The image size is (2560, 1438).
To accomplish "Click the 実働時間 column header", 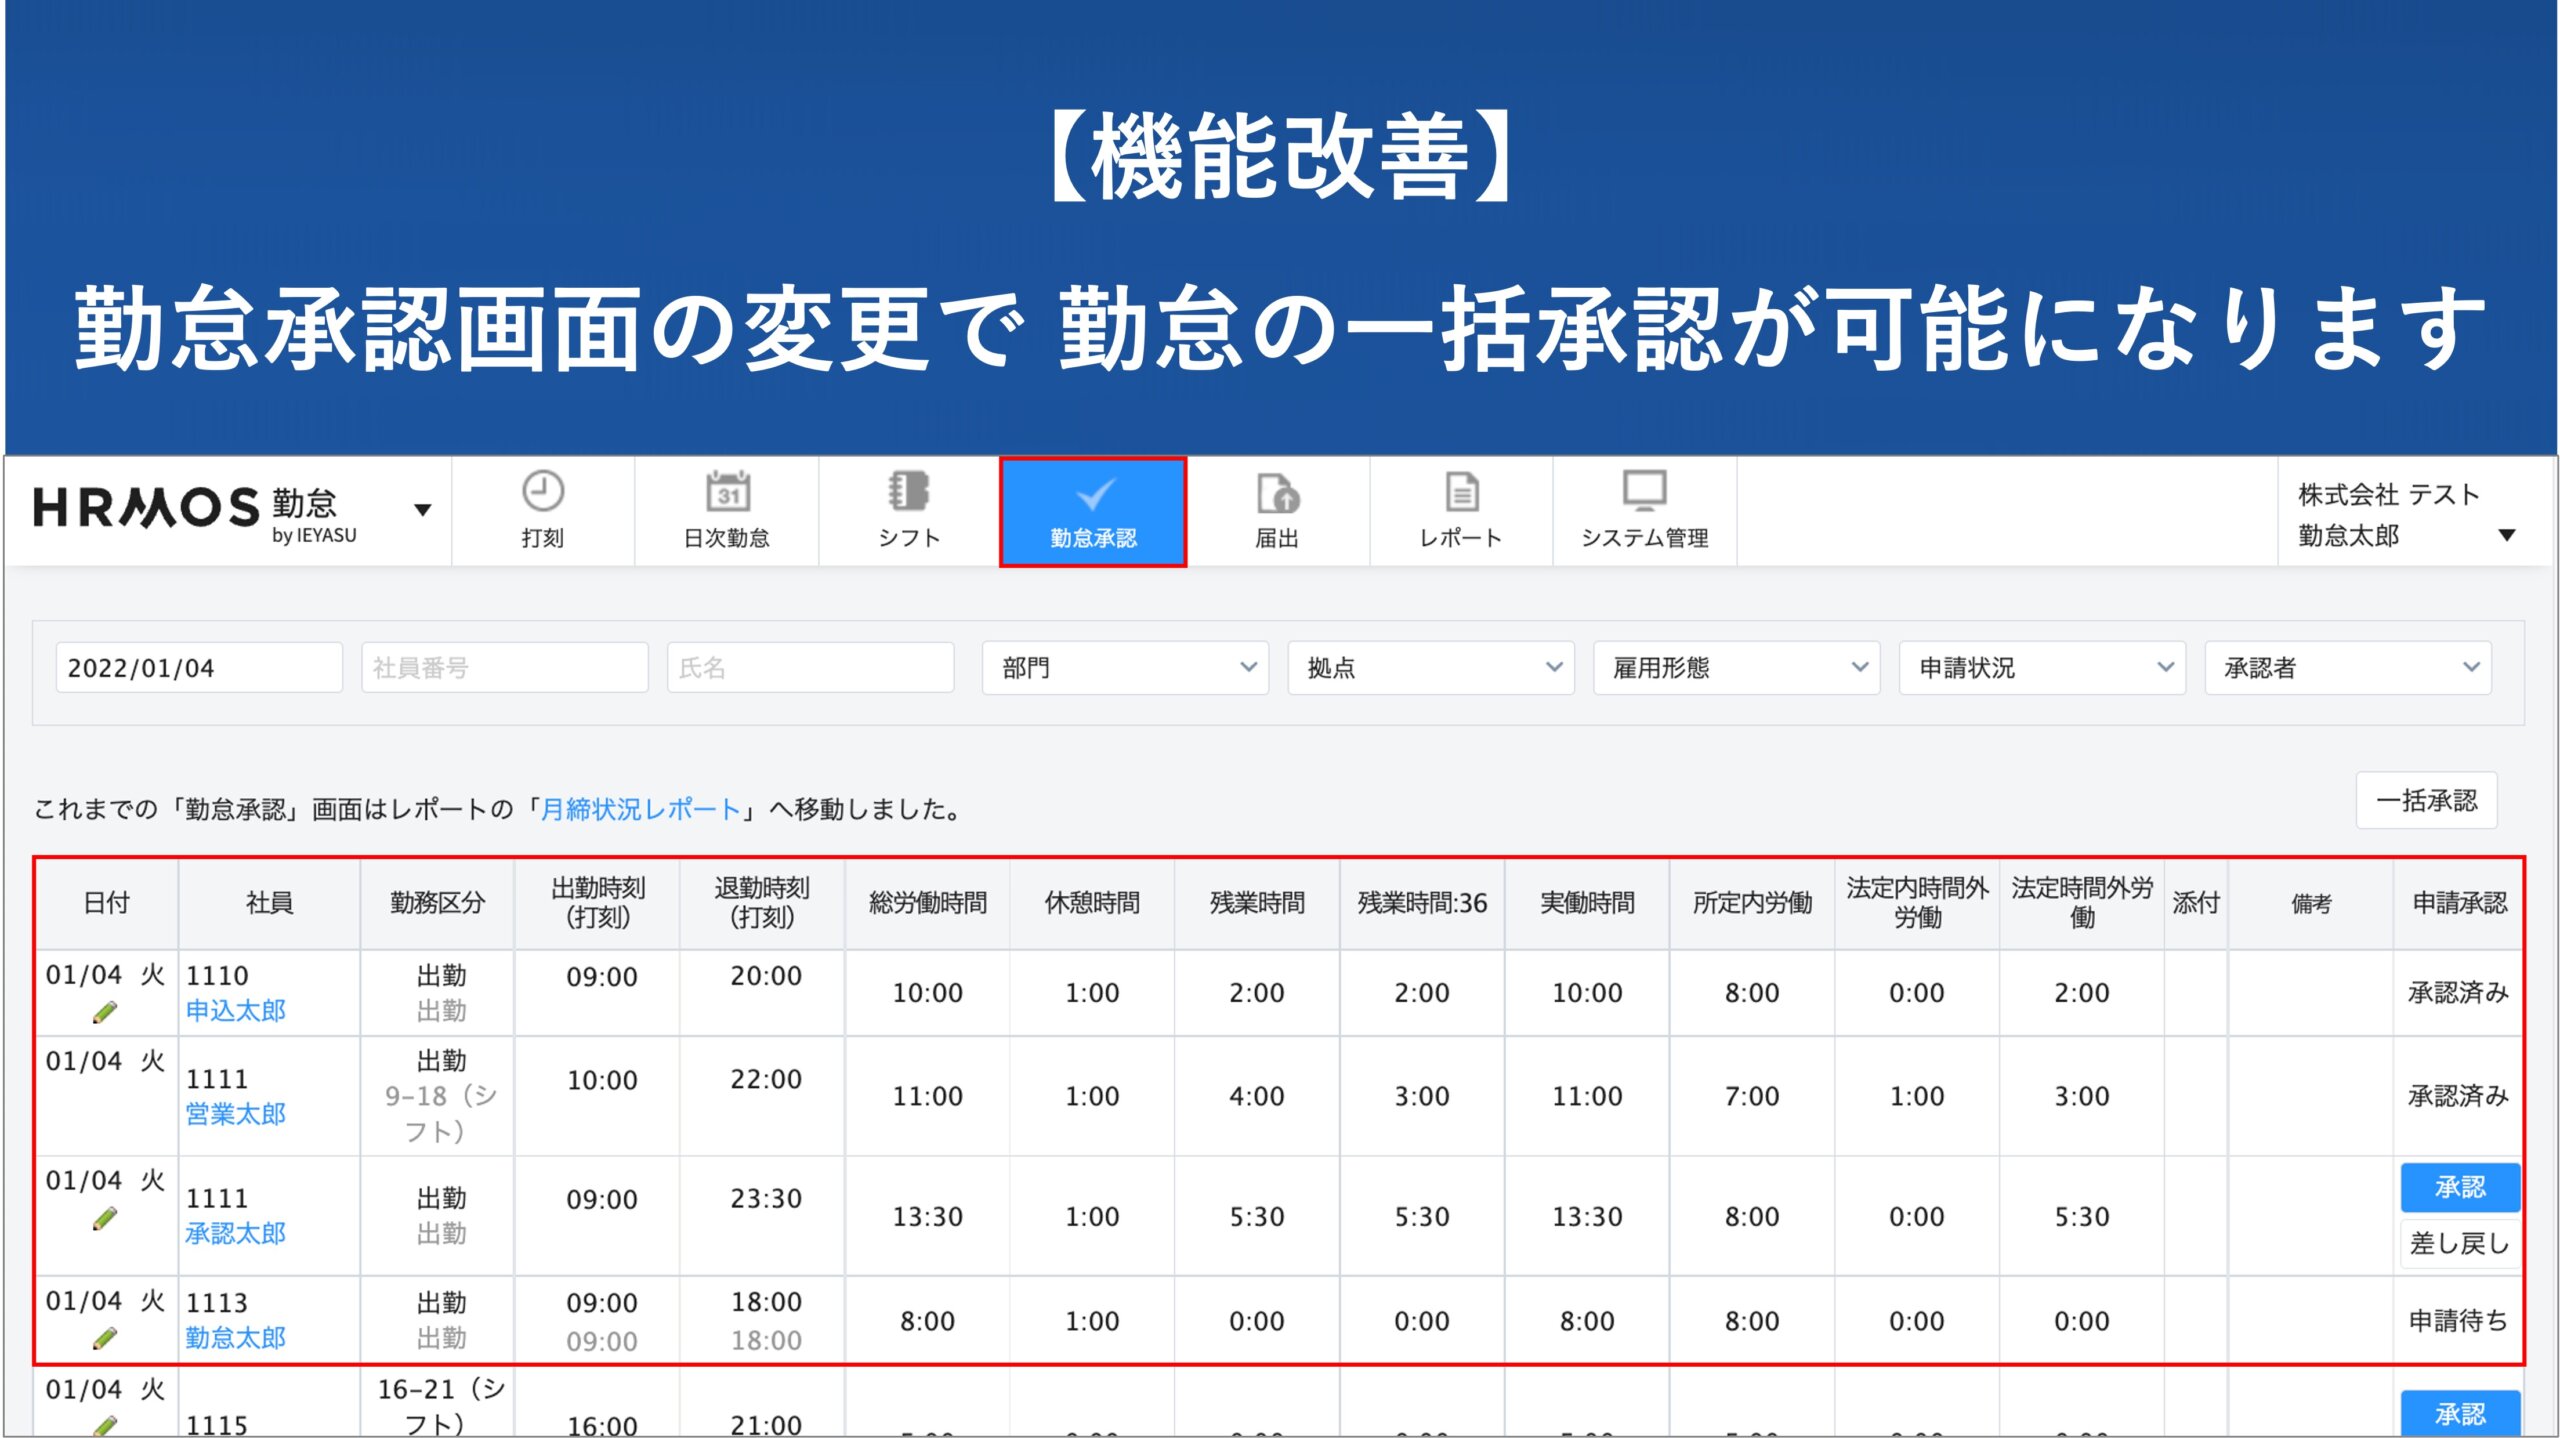I will pyautogui.click(x=1587, y=903).
